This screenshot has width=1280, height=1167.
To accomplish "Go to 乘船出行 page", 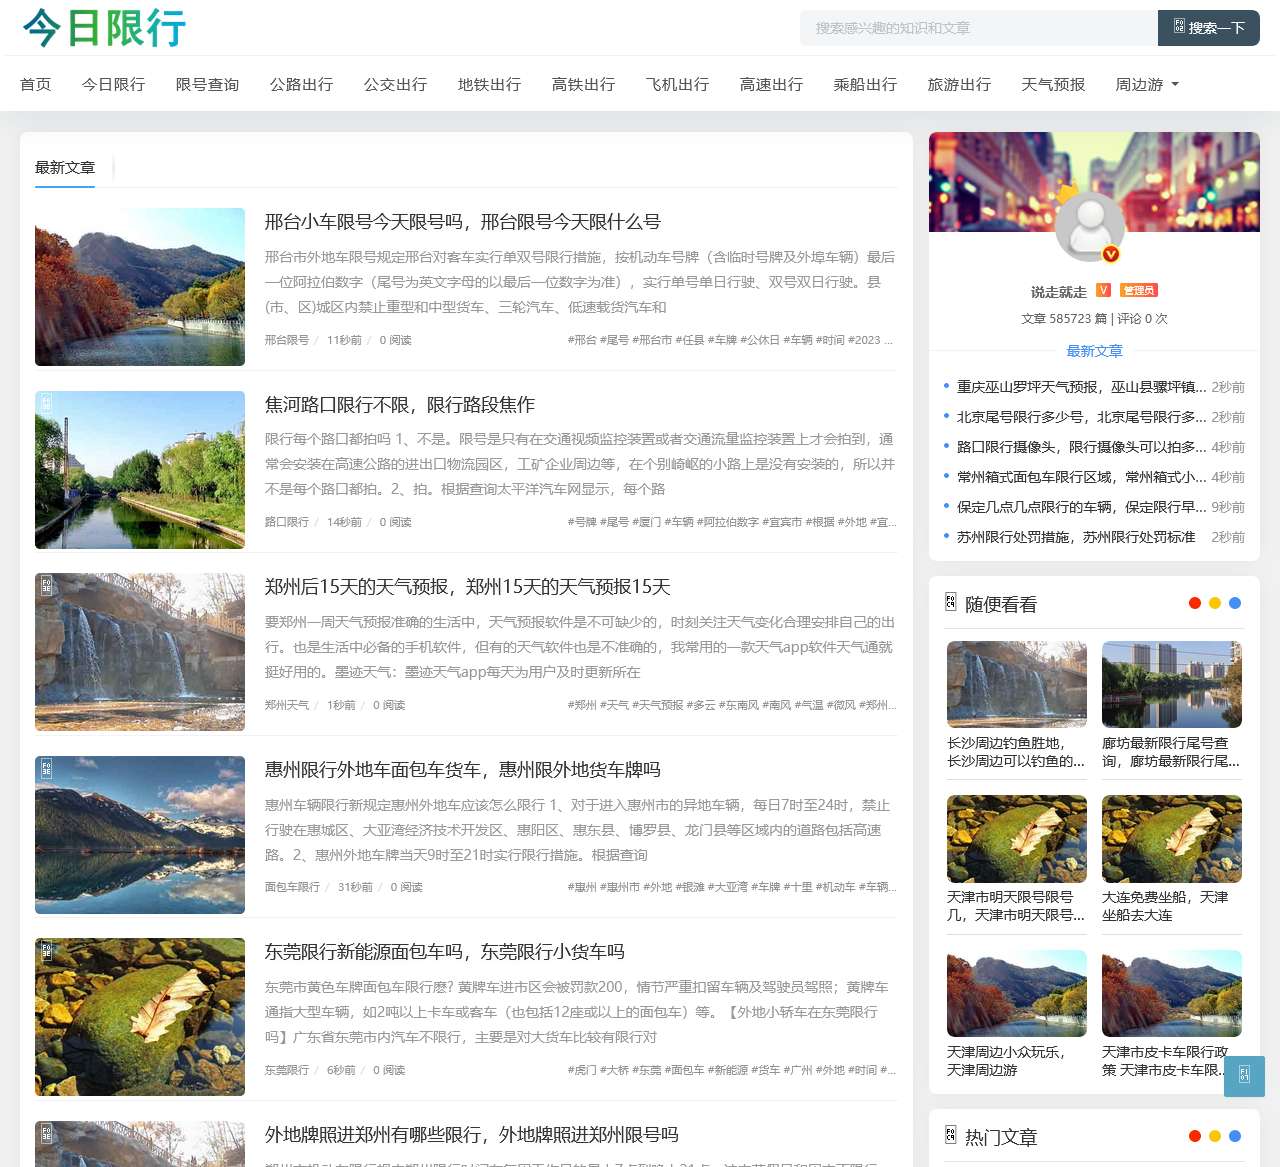I will pyautogui.click(x=866, y=84).
